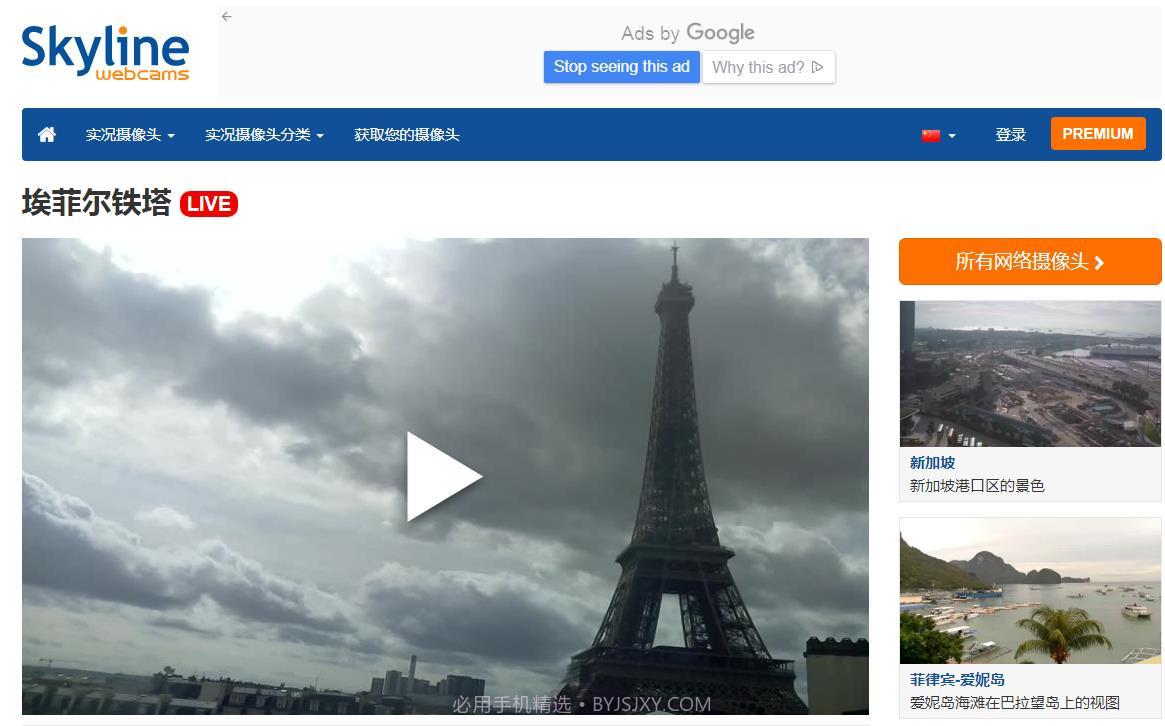Click the home icon in navigation bar
Image resolution: width=1165 pixels, height=726 pixels.
pos(46,133)
